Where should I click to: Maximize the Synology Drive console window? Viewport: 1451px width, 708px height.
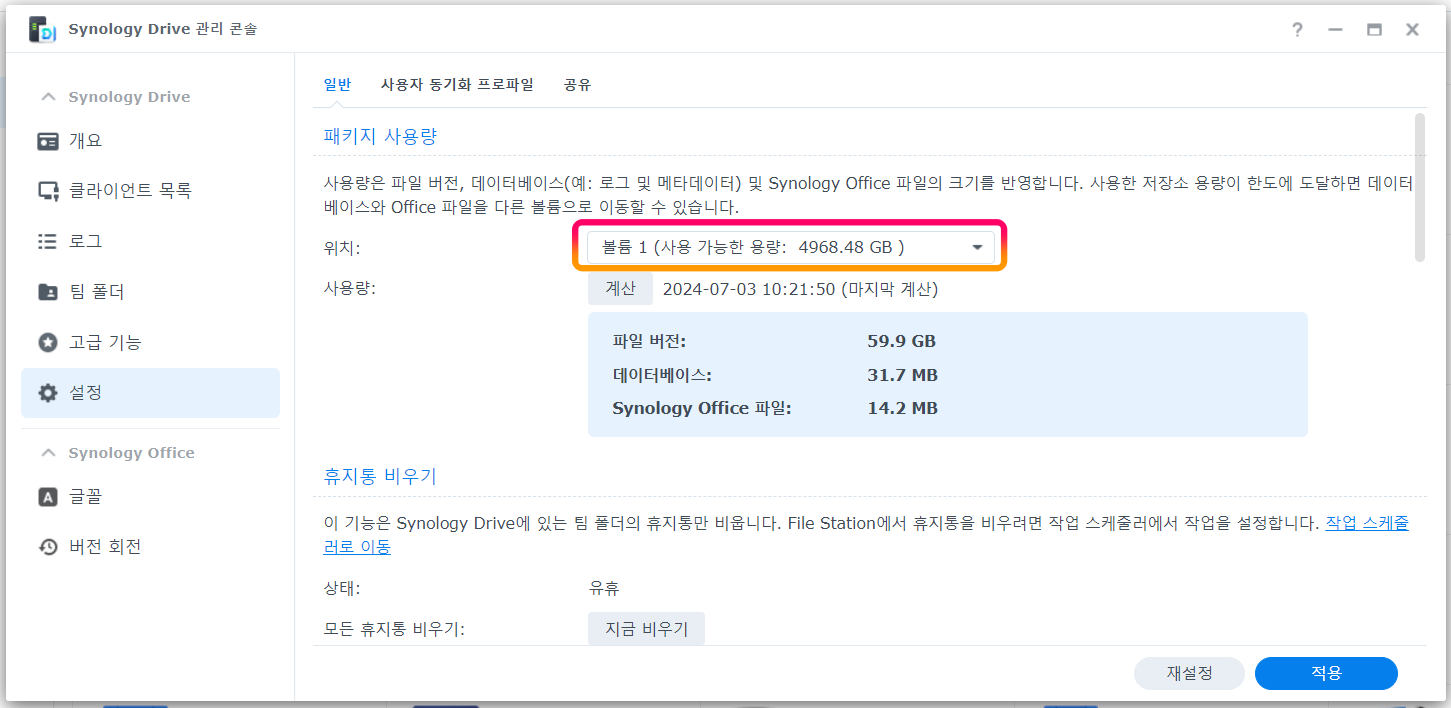(x=1374, y=30)
